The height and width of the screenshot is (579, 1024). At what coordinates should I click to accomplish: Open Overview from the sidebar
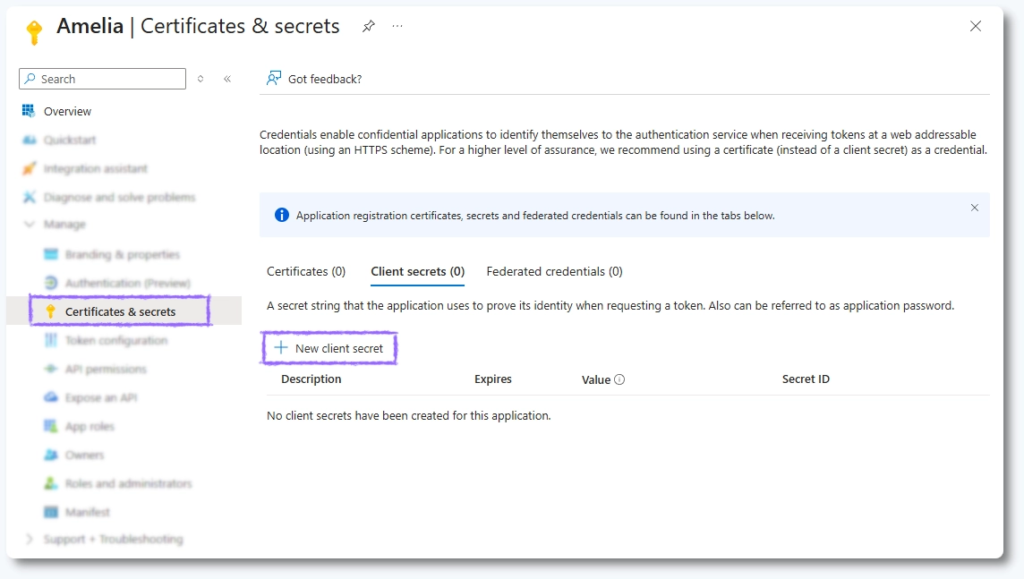(67, 111)
